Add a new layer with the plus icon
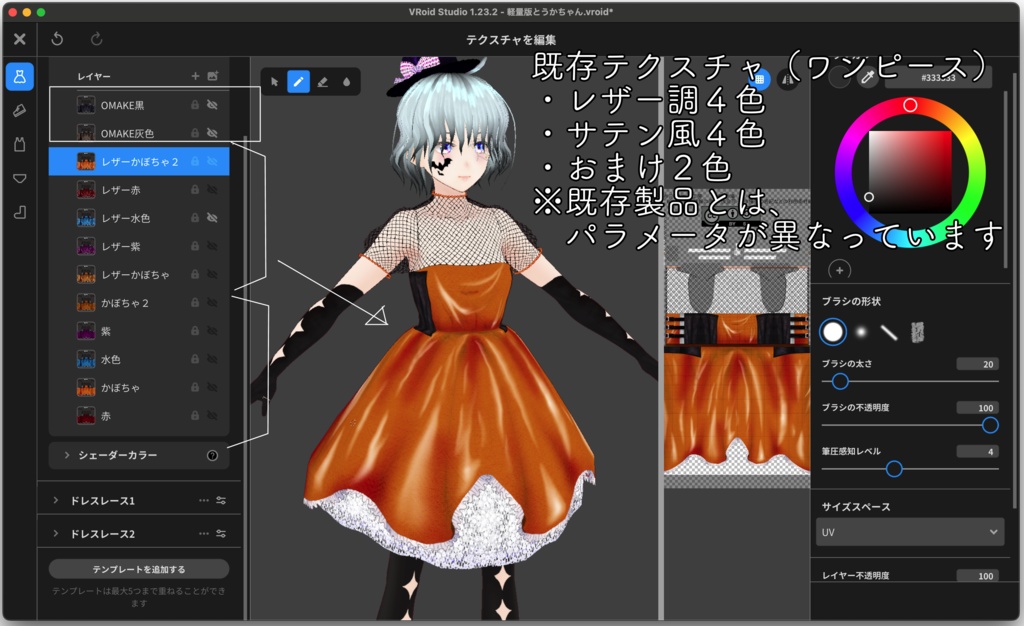 [196, 74]
